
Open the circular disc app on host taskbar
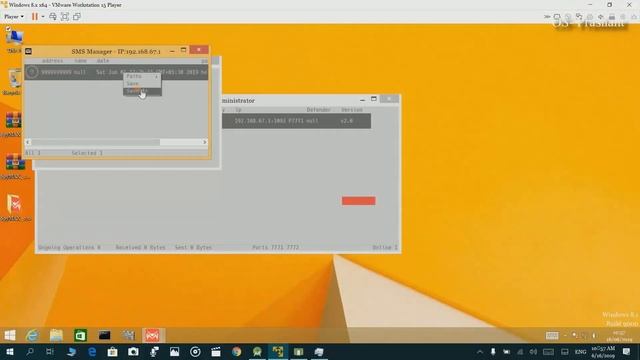point(195,352)
